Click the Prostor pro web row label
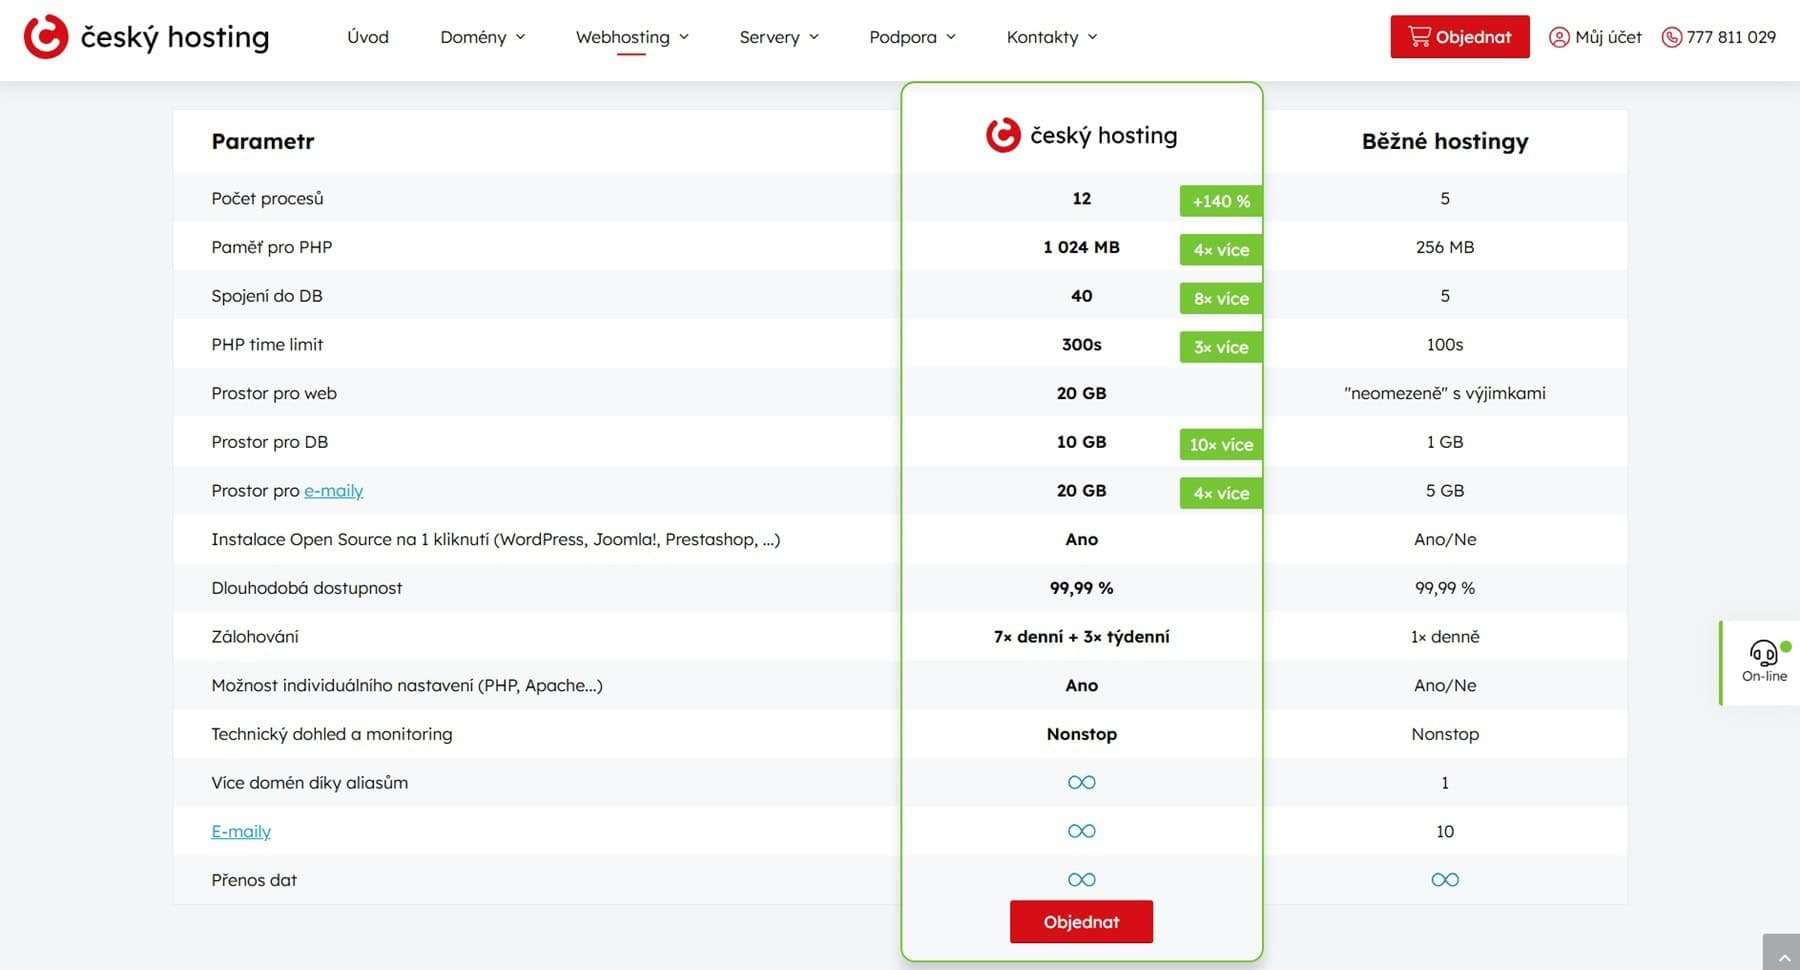Viewport: 1800px width, 970px height. tap(274, 394)
